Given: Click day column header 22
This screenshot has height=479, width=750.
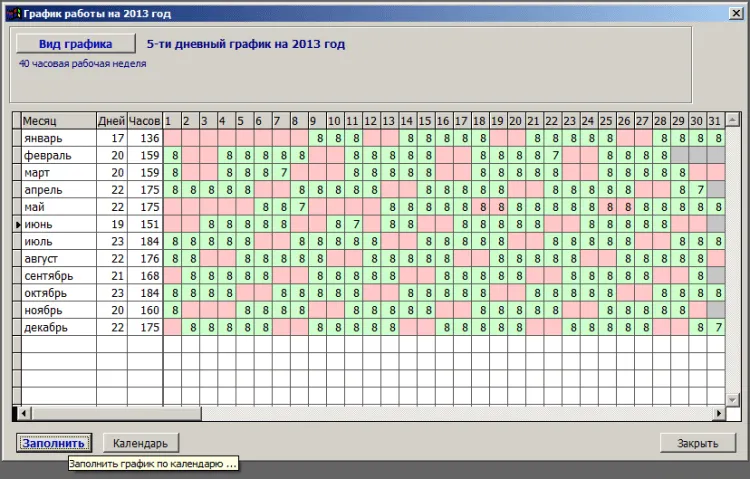Looking at the screenshot, I should pyautogui.click(x=553, y=121).
